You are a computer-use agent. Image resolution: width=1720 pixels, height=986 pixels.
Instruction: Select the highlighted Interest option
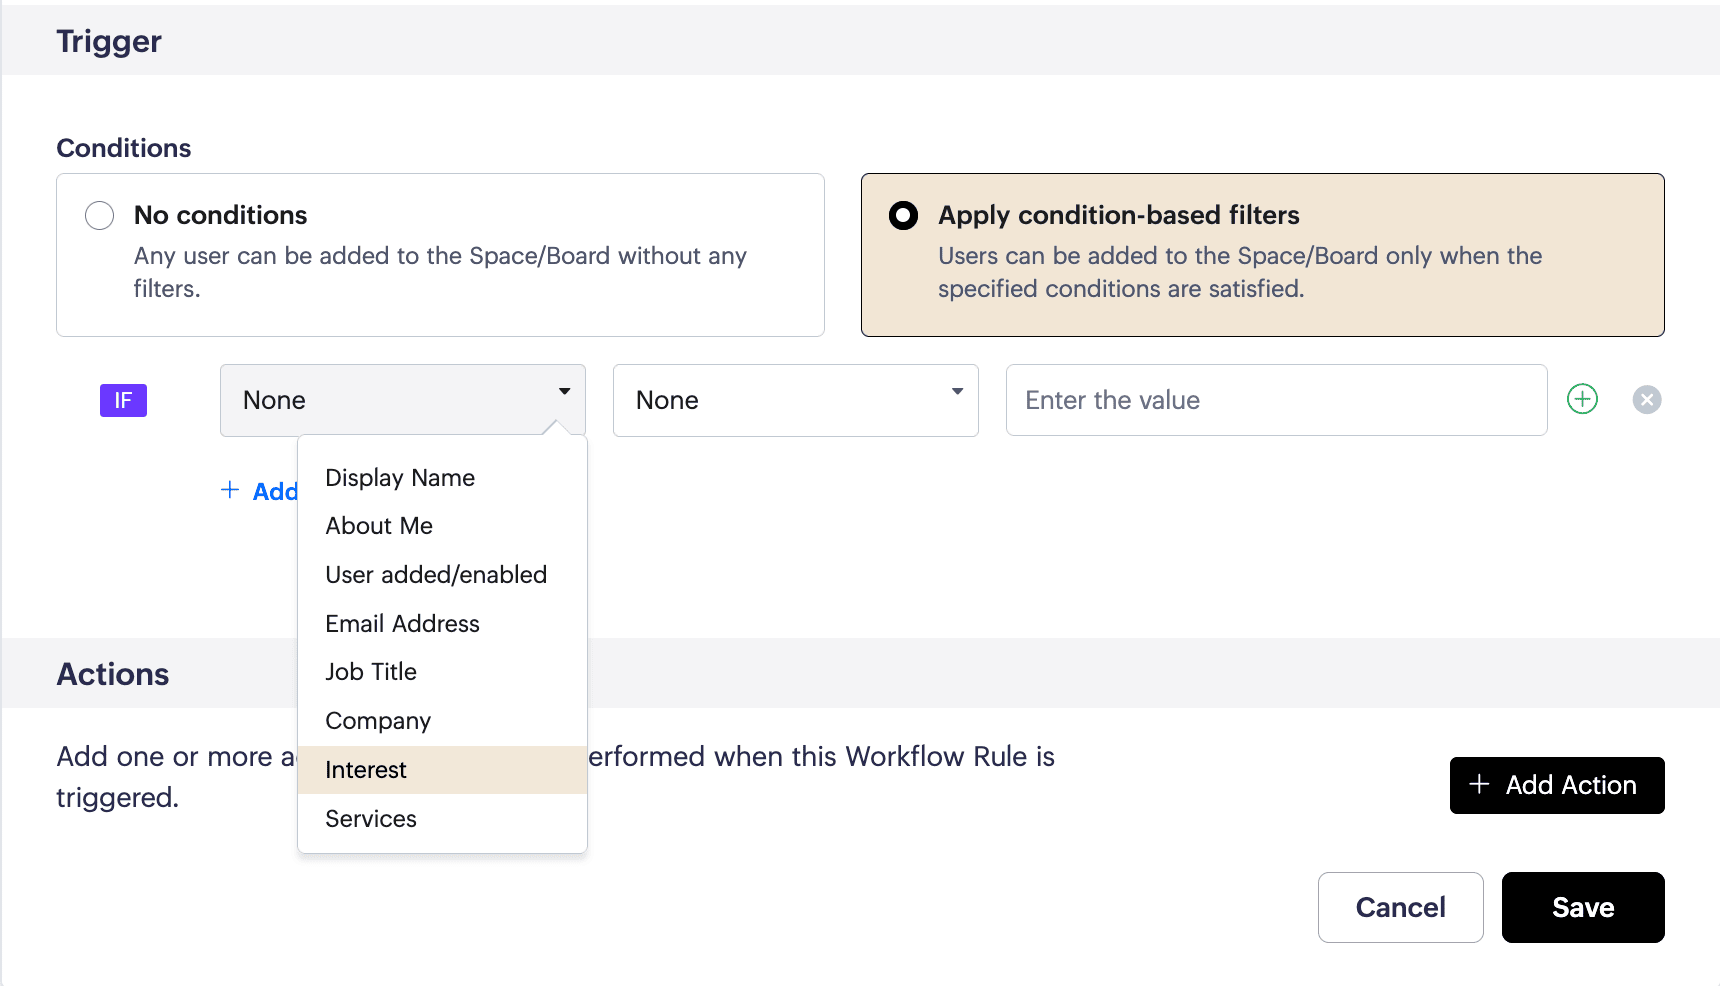point(366,770)
